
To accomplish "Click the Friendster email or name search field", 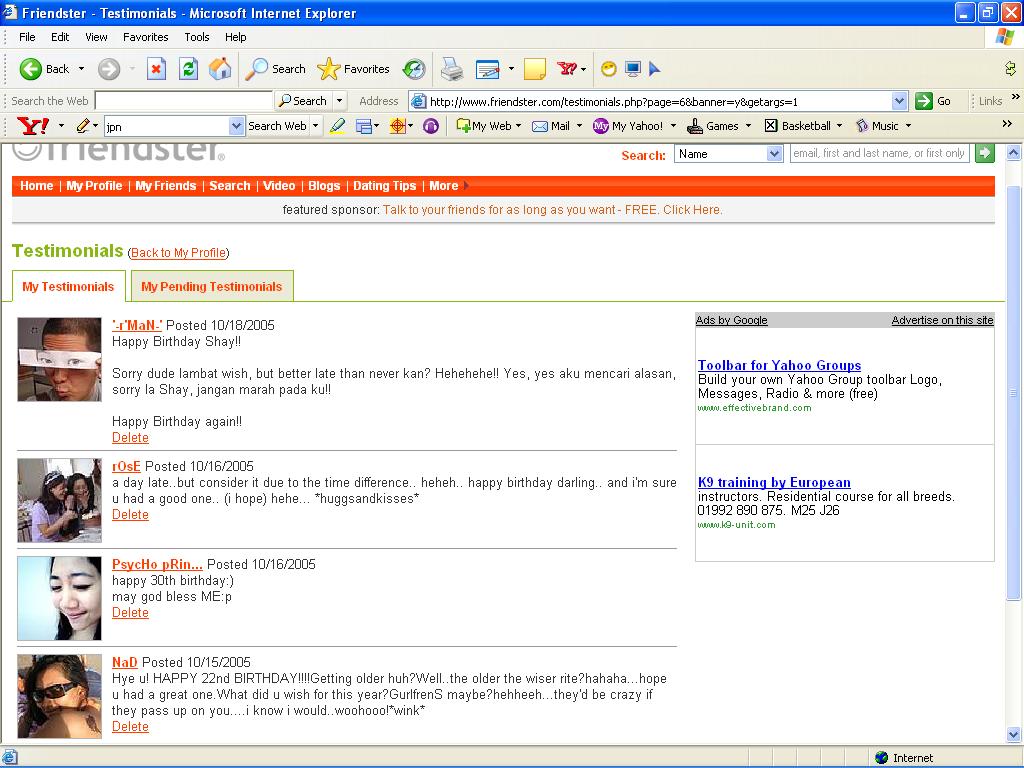I will (879, 153).
